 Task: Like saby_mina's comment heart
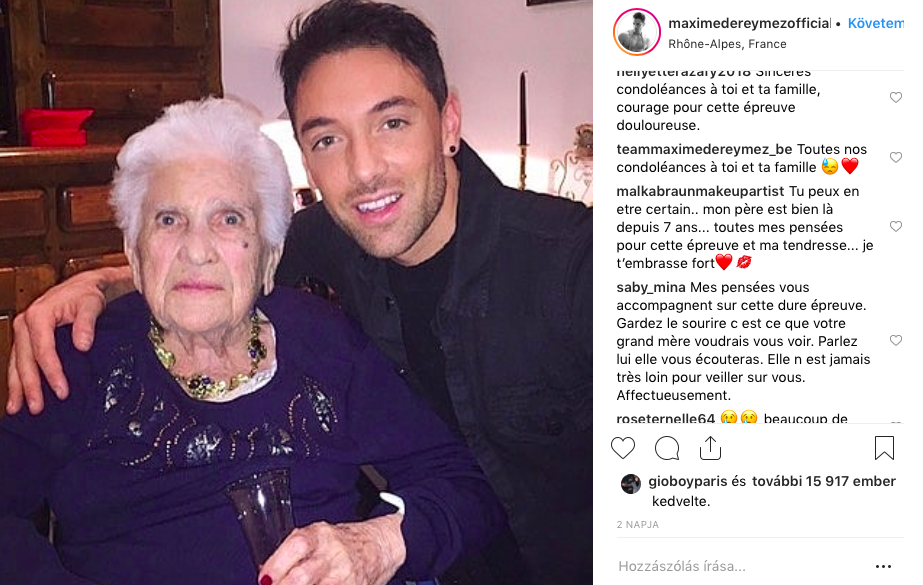click(895, 341)
